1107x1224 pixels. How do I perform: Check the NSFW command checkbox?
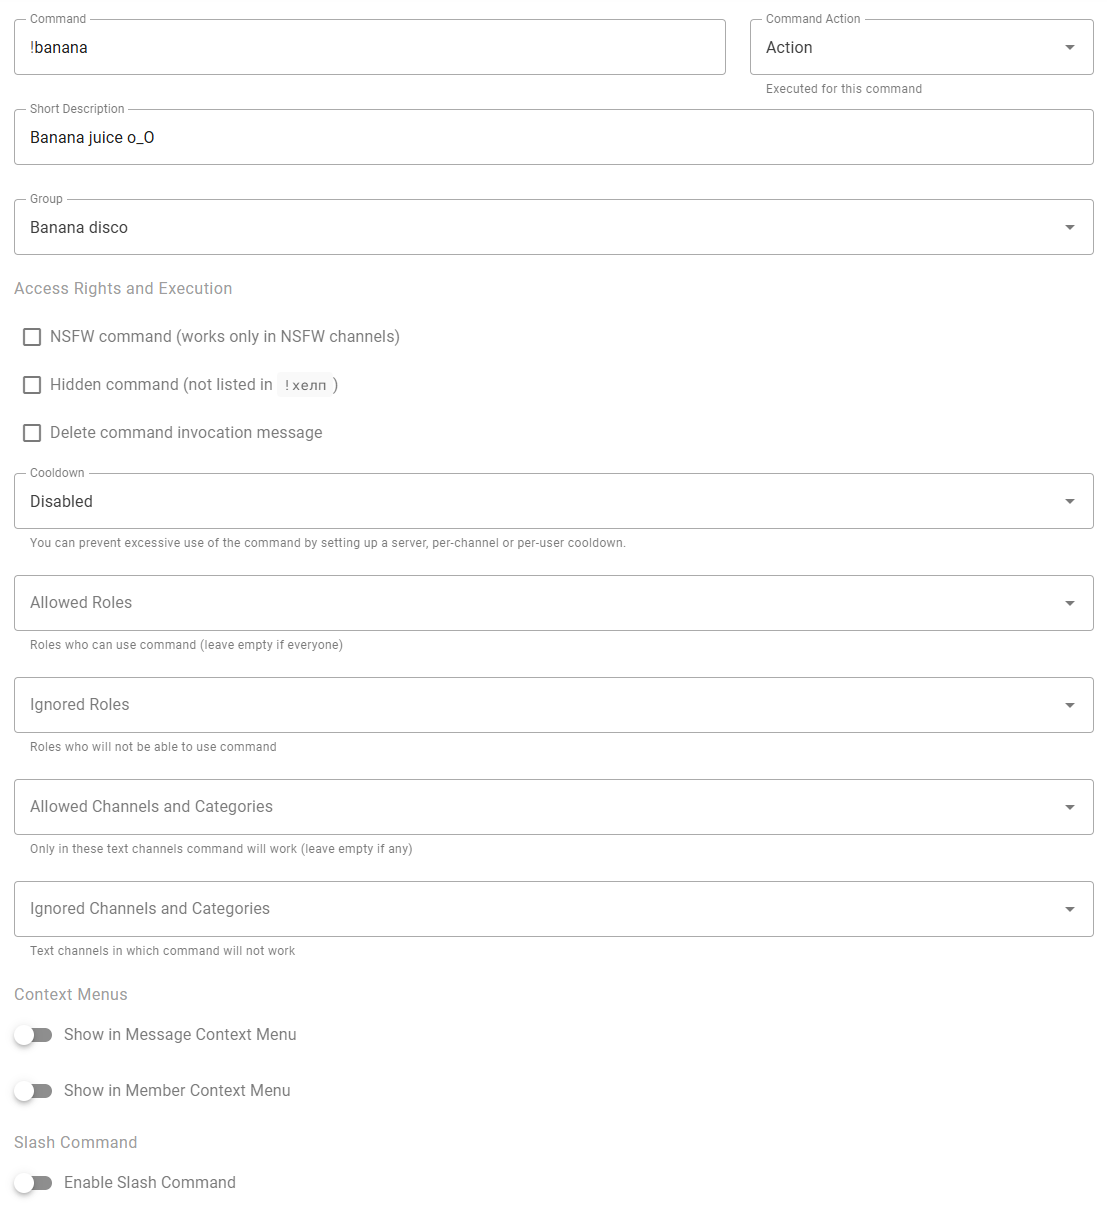32,337
